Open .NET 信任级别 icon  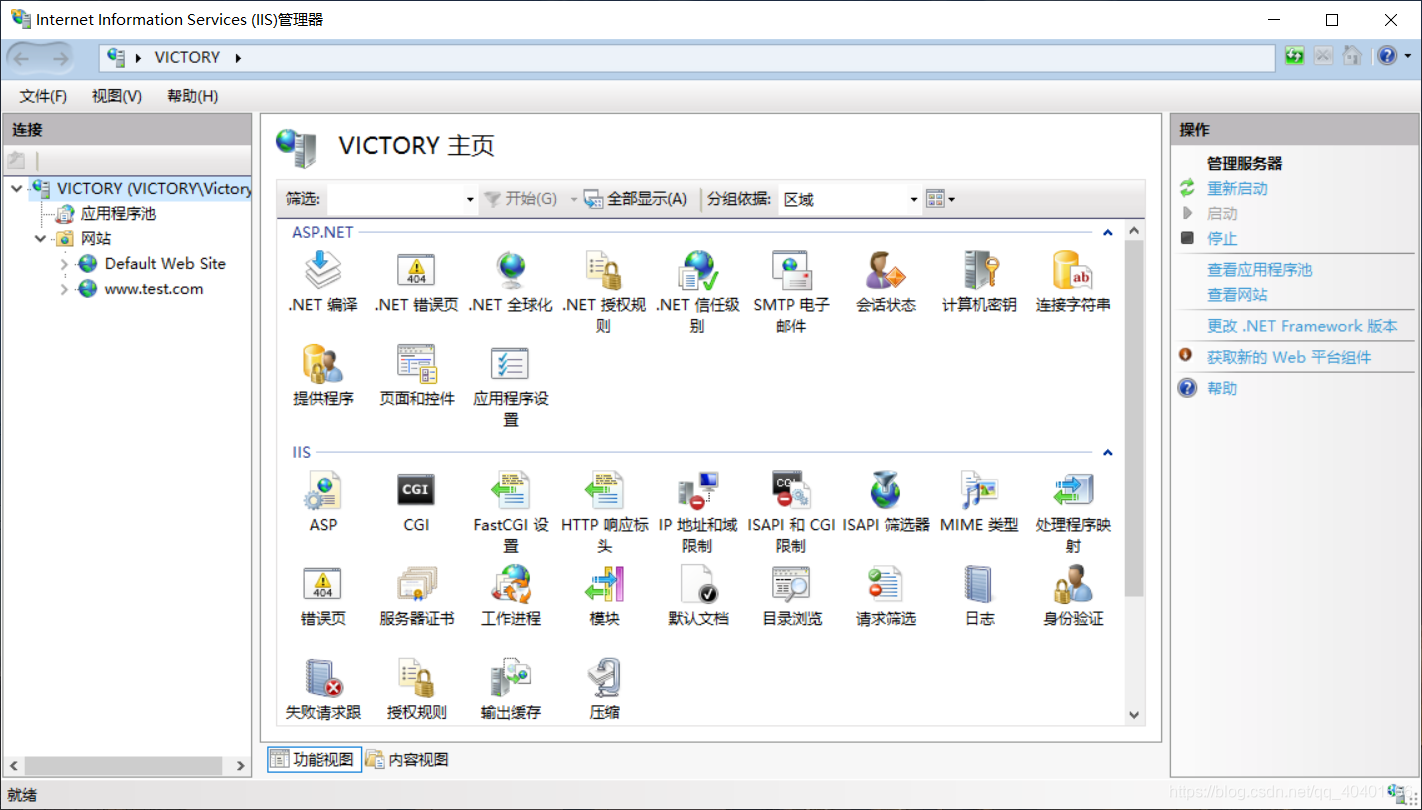[697, 270]
